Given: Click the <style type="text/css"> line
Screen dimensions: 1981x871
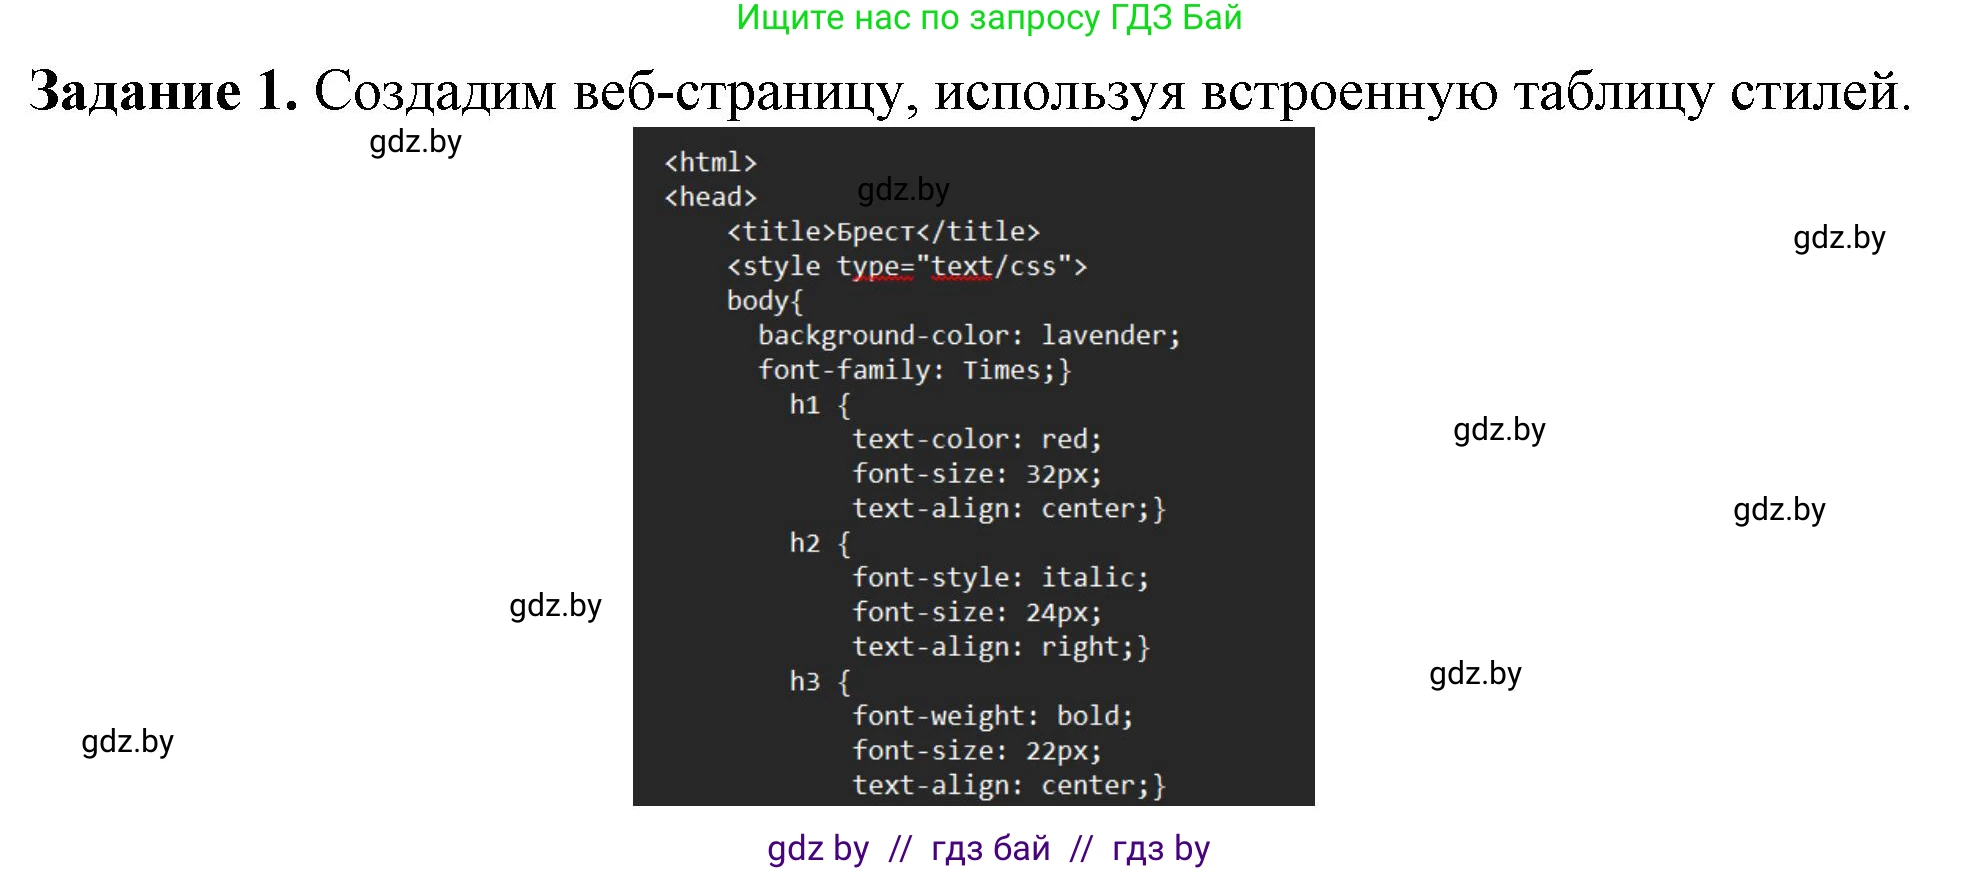Looking at the screenshot, I should [906, 266].
